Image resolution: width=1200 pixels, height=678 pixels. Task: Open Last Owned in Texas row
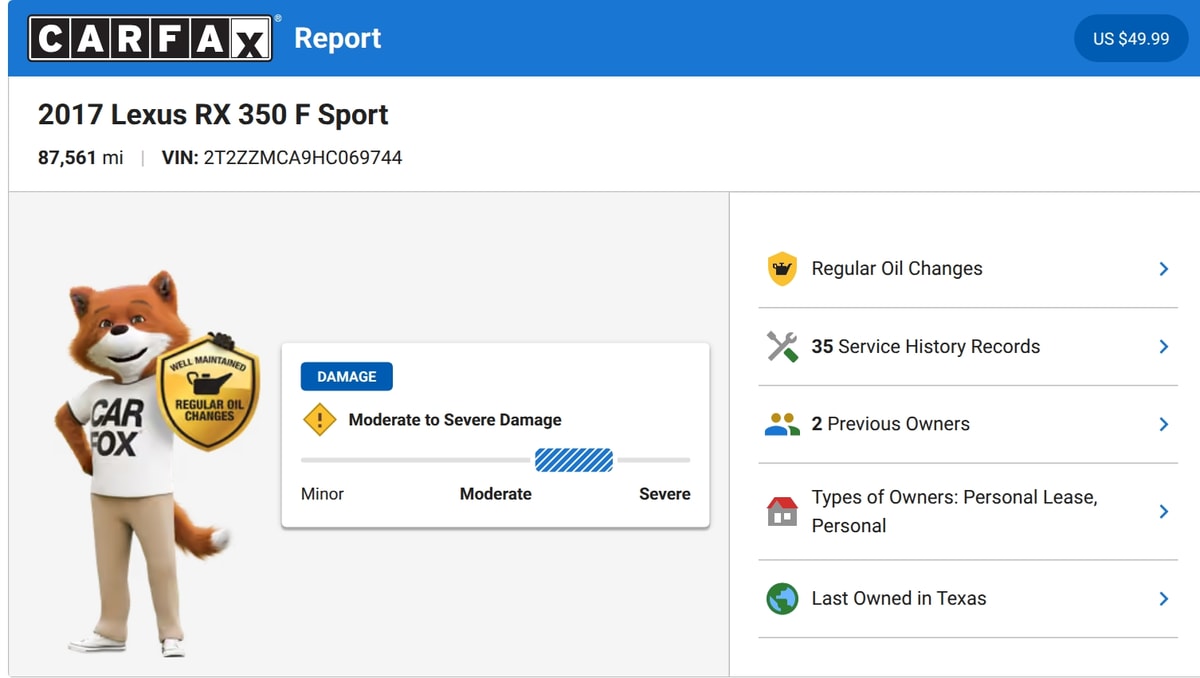pos(968,599)
